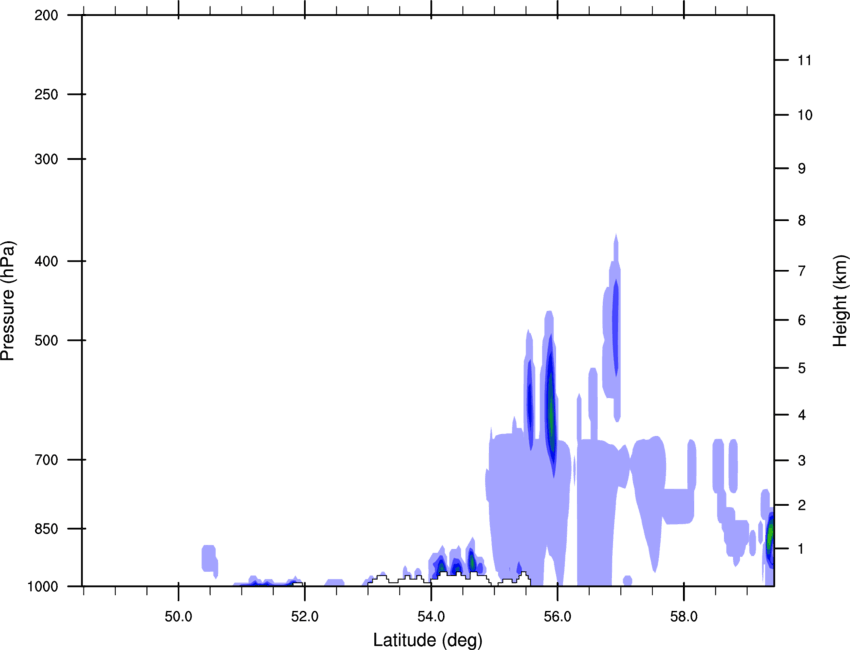Click the green contour at the right plot edge
850x650 pixels.
tap(770, 534)
